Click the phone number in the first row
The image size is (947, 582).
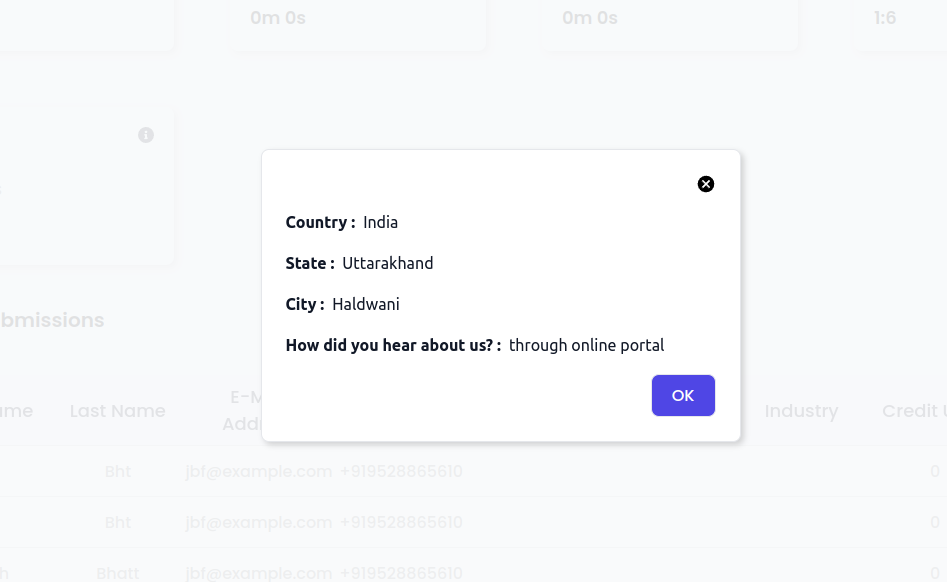[x=401, y=471]
